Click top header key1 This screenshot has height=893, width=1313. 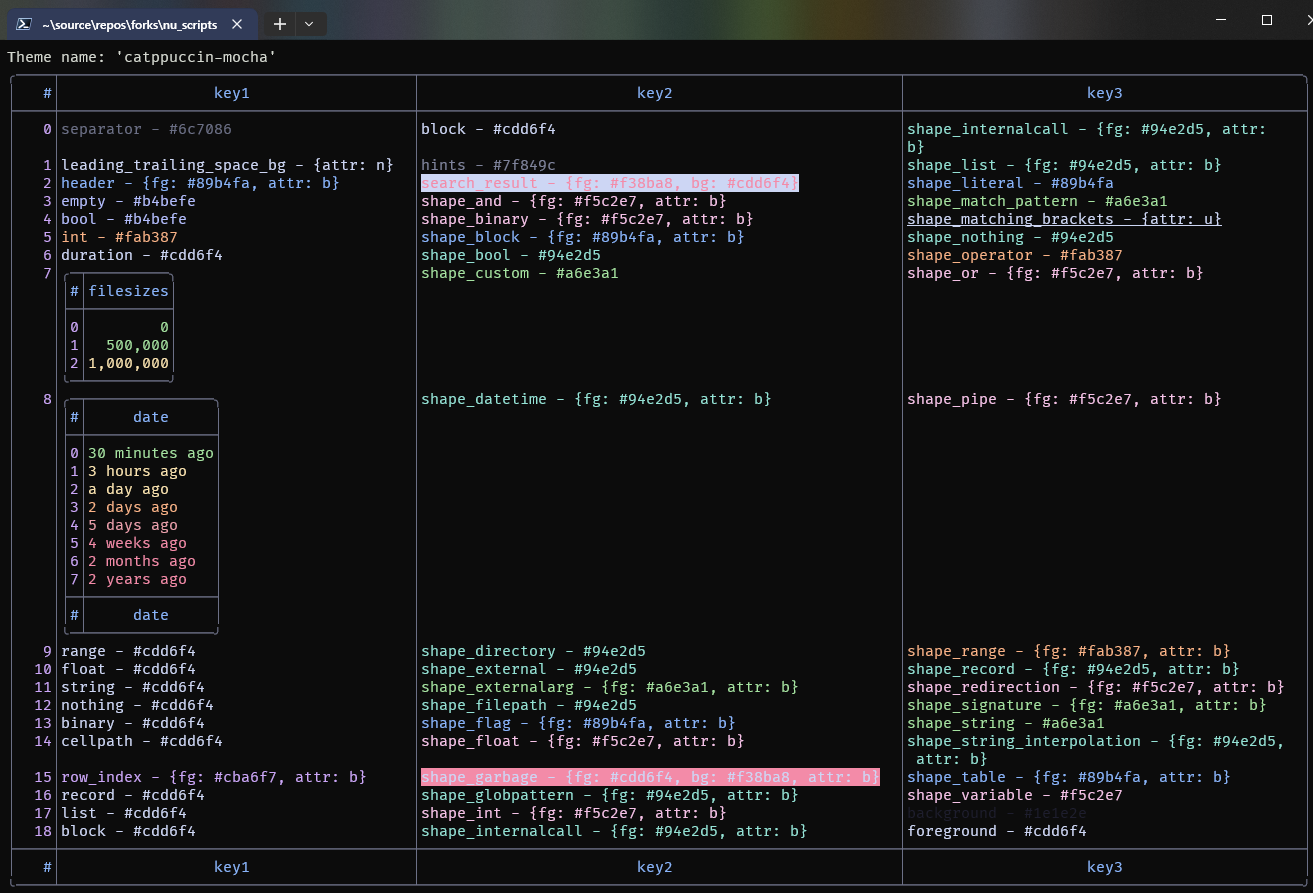tap(232, 93)
